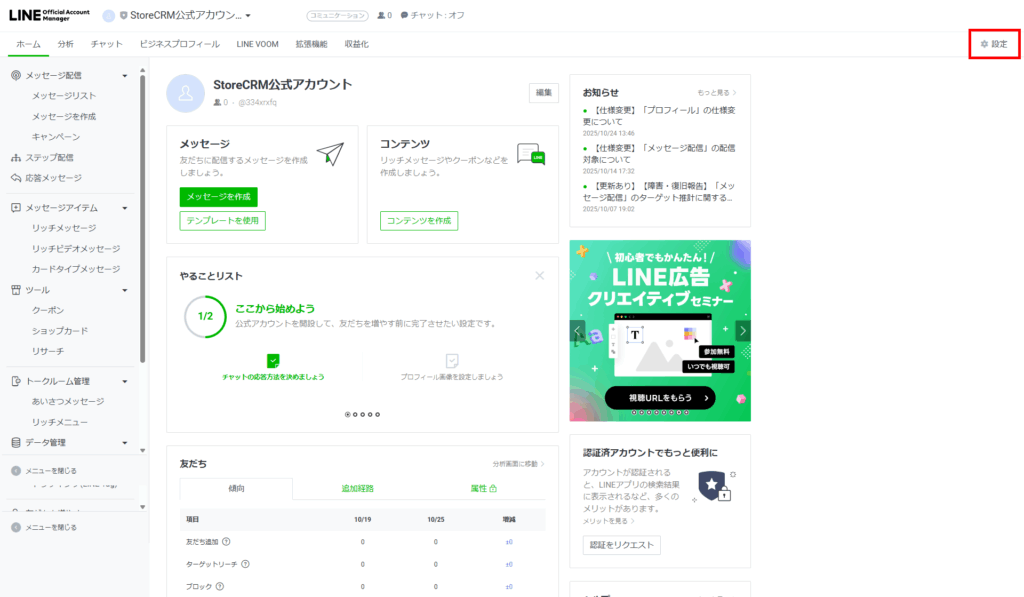
Task: Click the help icon next to ブロック
Action: (x=220, y=587)
